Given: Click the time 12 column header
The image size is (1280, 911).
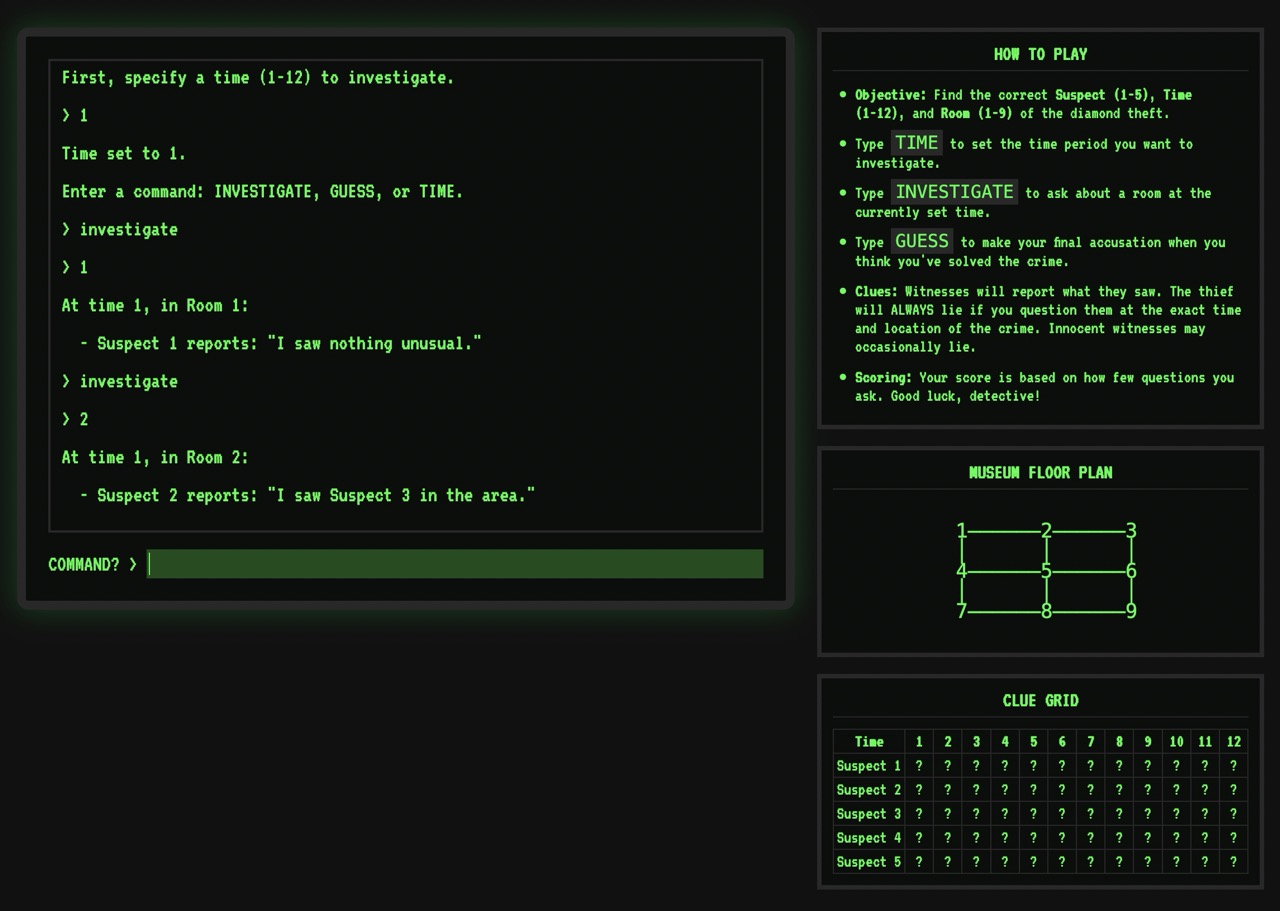Looking at the screenshot, I should tap(1233, 742).
